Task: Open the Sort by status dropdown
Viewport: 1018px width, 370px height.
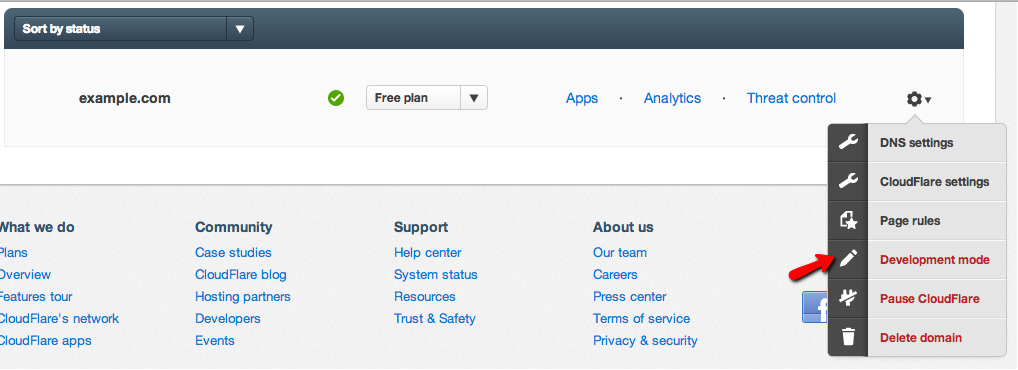Action: tap(134, 29)
